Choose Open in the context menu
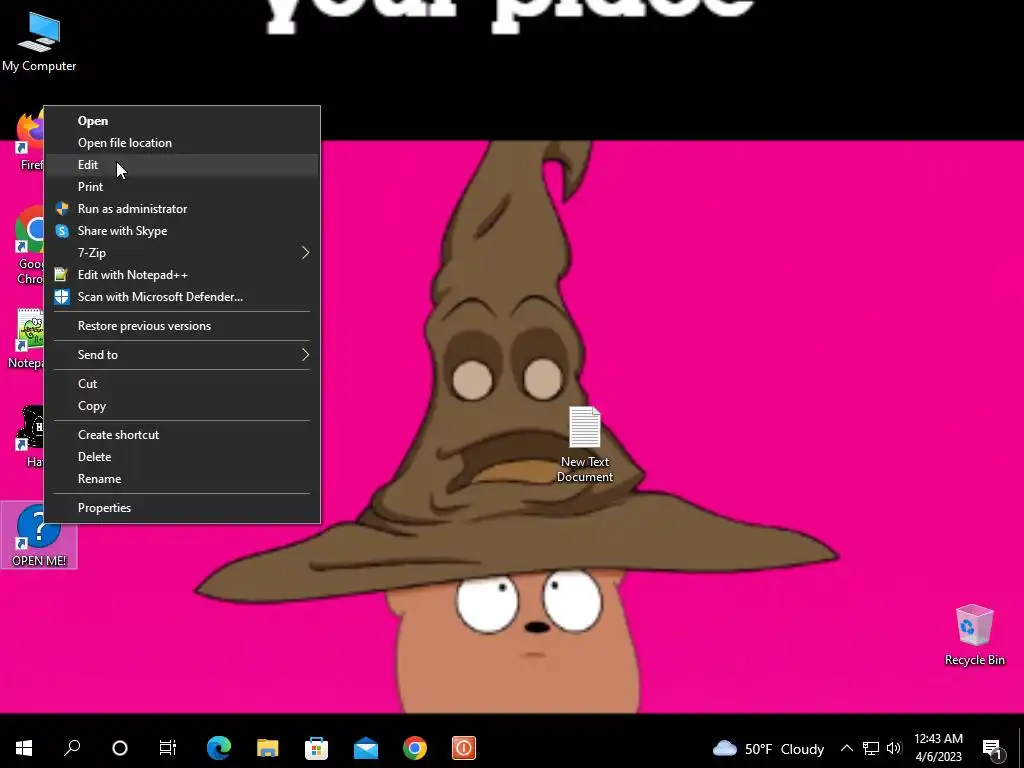1024x768 pixels. pos(182,121)
